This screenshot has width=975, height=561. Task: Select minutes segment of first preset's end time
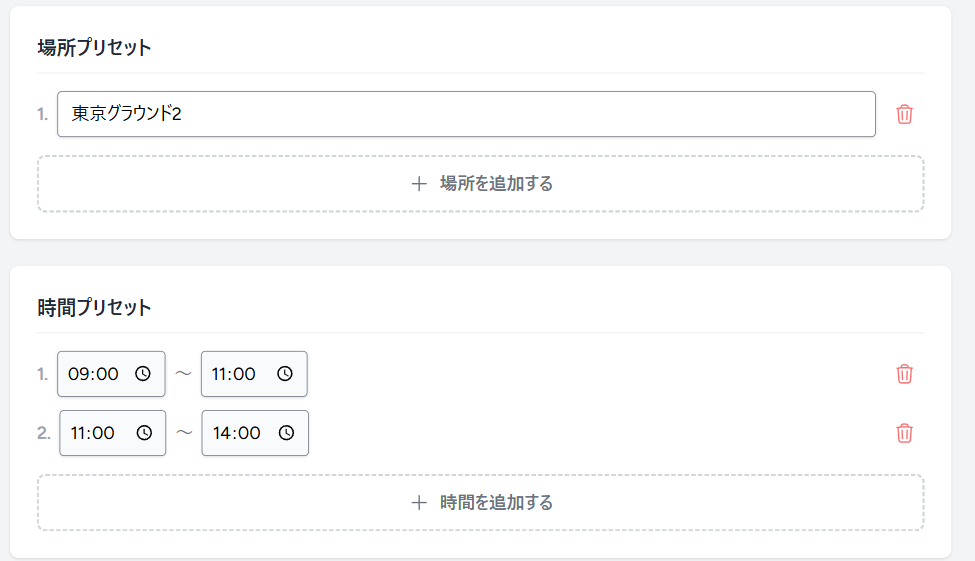pos(246,374)
